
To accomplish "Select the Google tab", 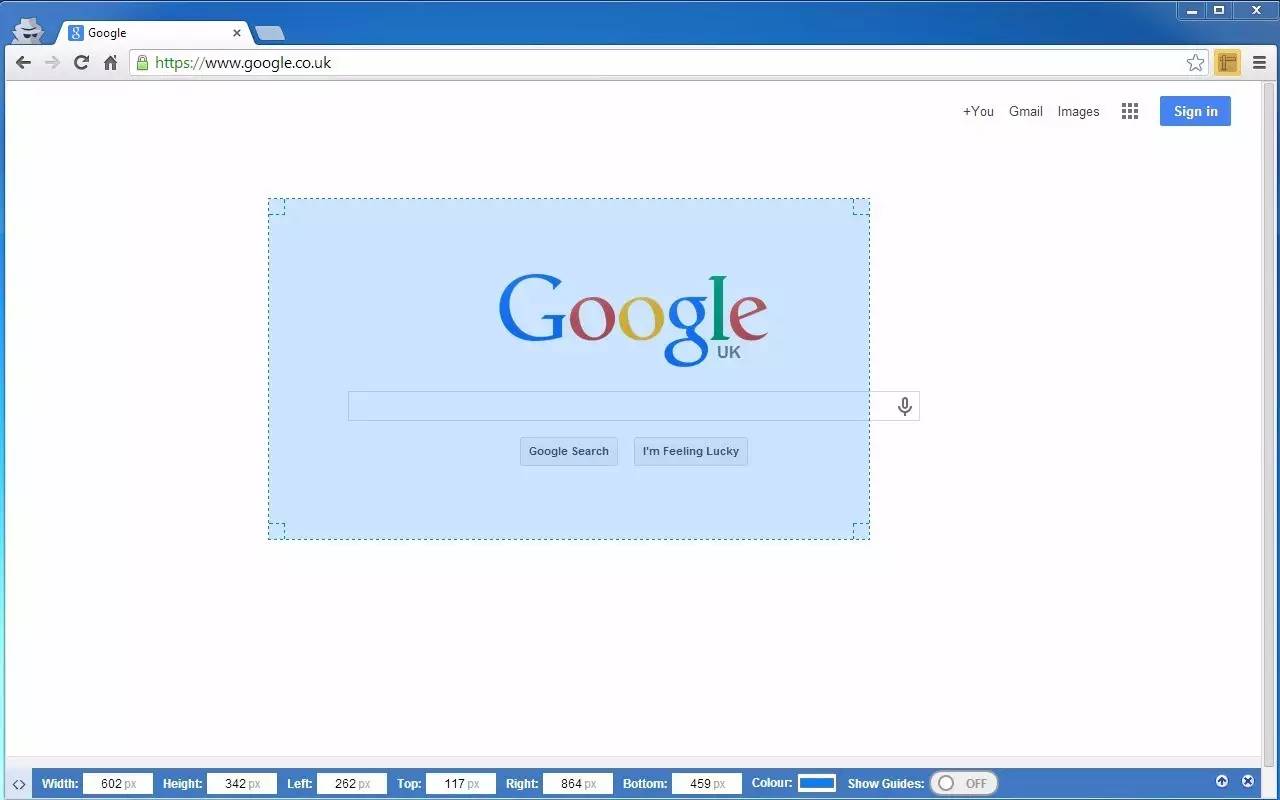I will (x=155, y=32).
